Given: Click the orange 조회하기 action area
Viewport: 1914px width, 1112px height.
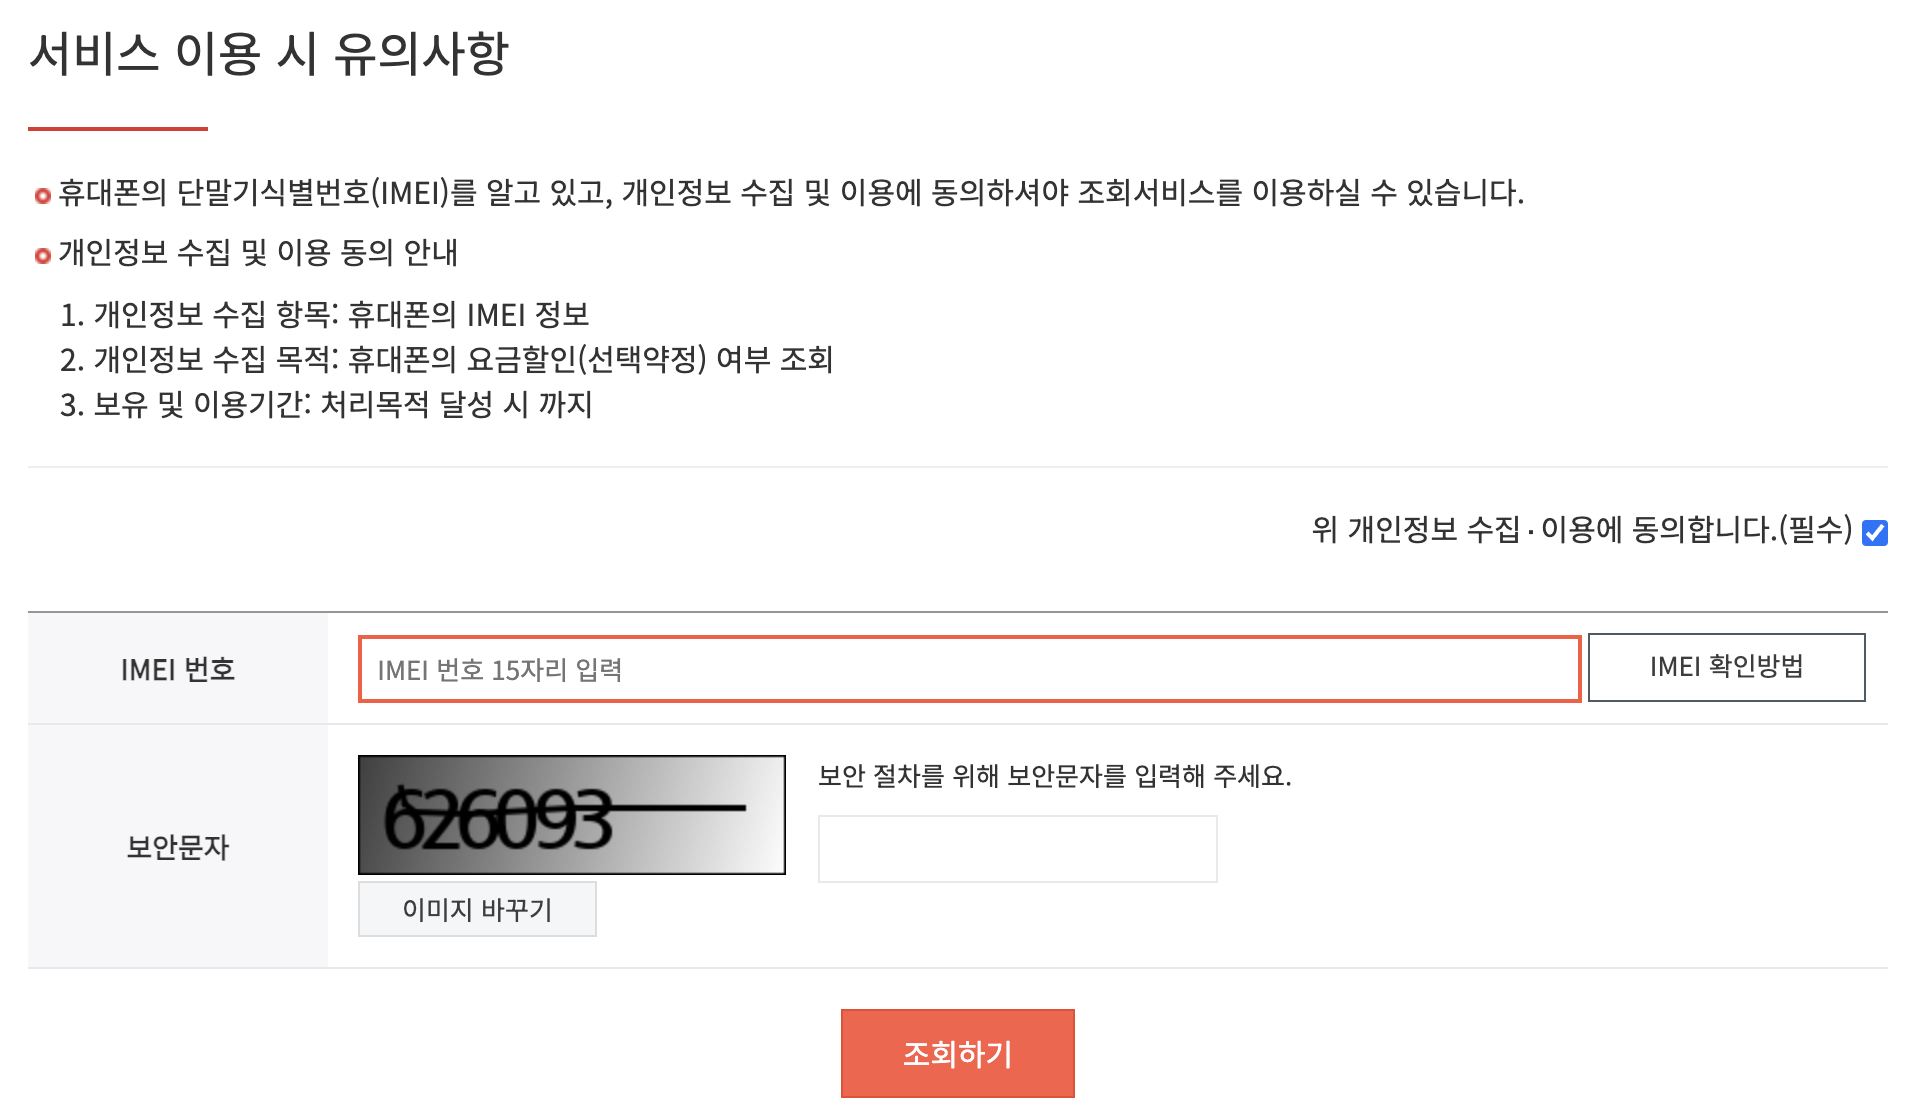Looking at the screenshot, I should pyautogui.click(x=957, y=1052).
